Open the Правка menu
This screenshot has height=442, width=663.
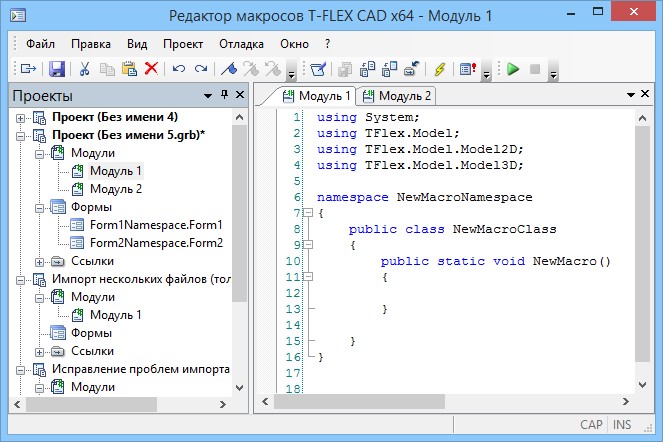pos(91,44)
